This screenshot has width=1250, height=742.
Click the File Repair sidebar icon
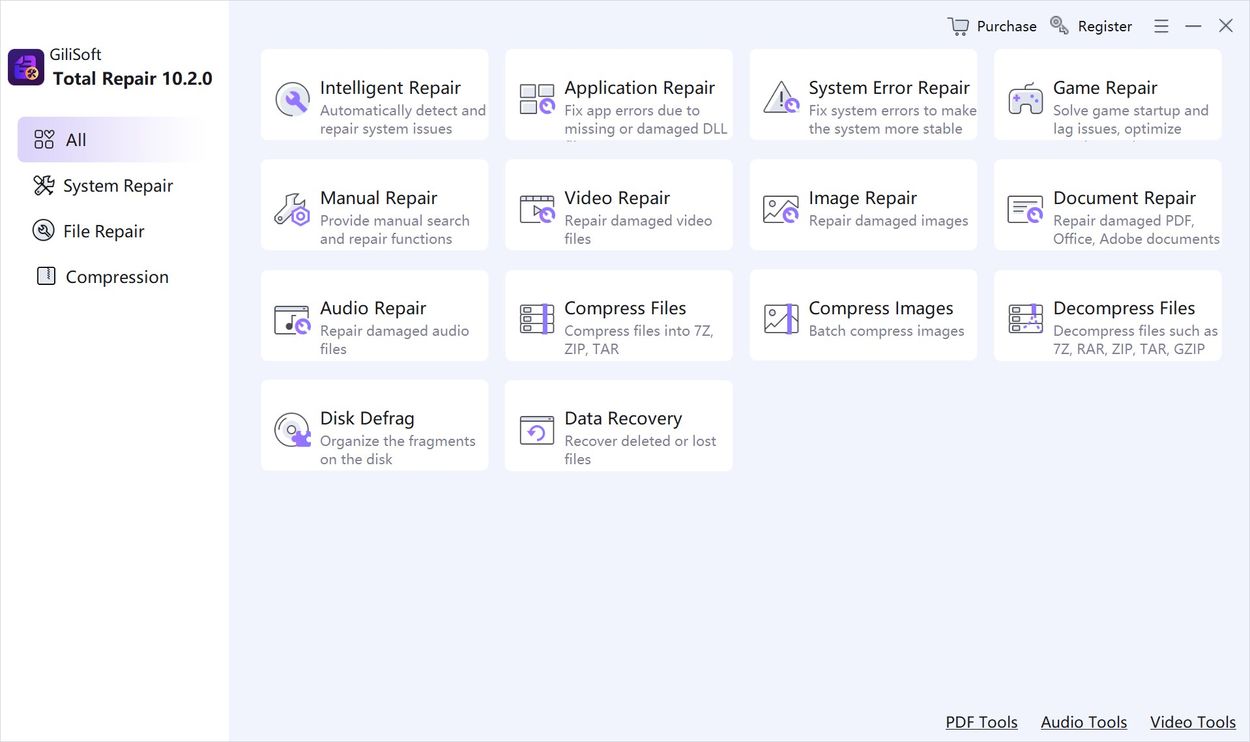44,231
